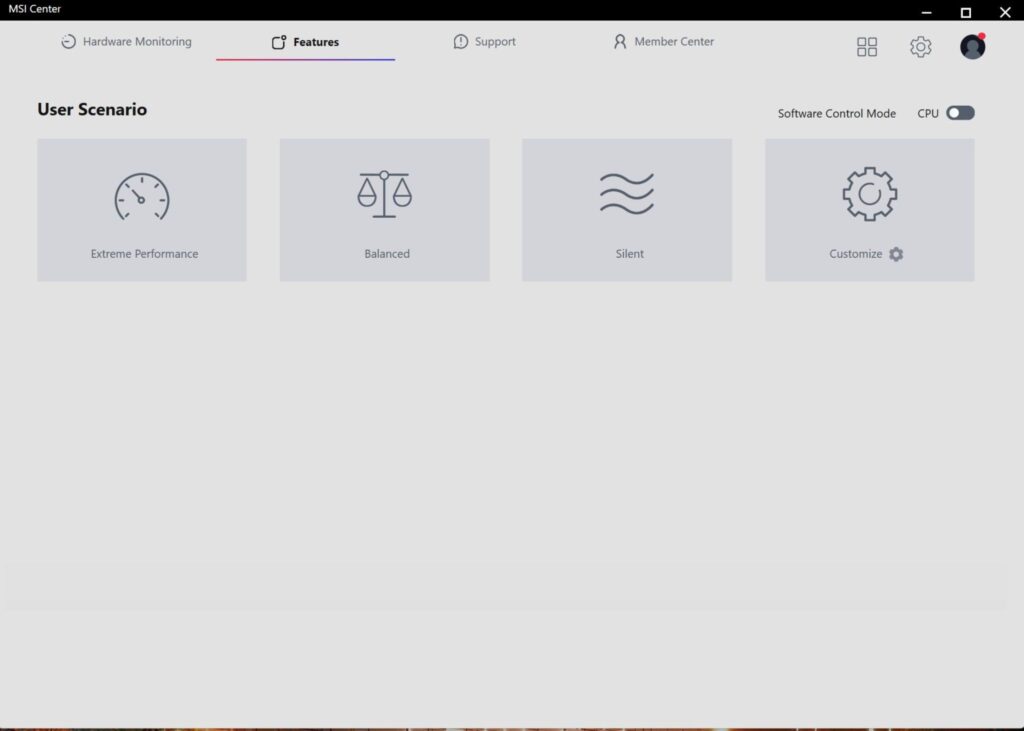
Task: Click the user profile avatar
Action: tap(972, 46)
